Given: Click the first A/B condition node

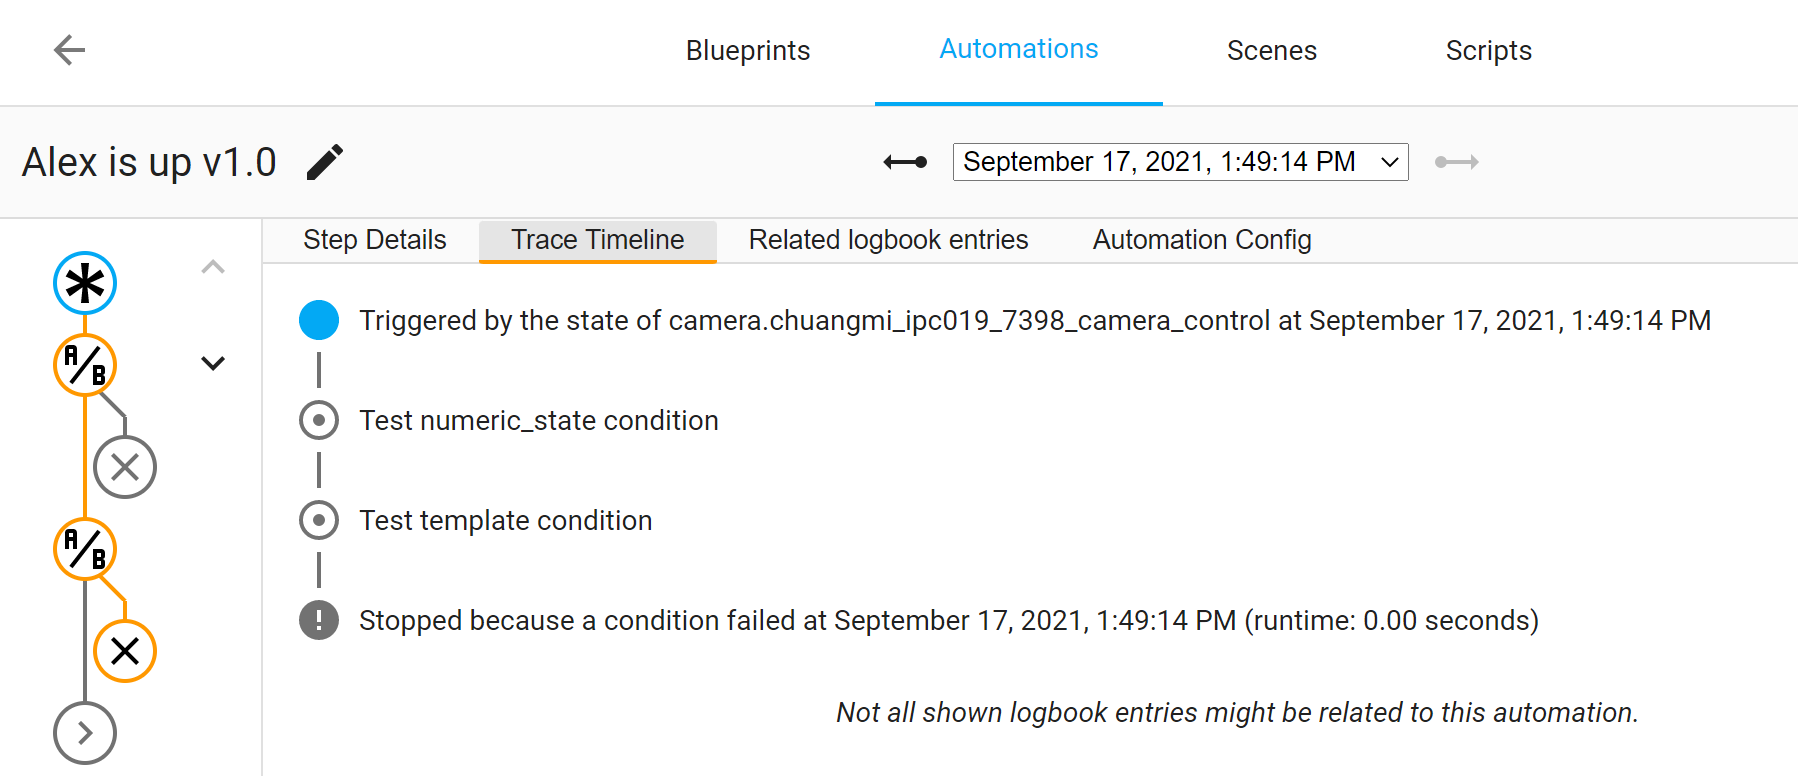Looking at the screenshot, I should 85,365.
